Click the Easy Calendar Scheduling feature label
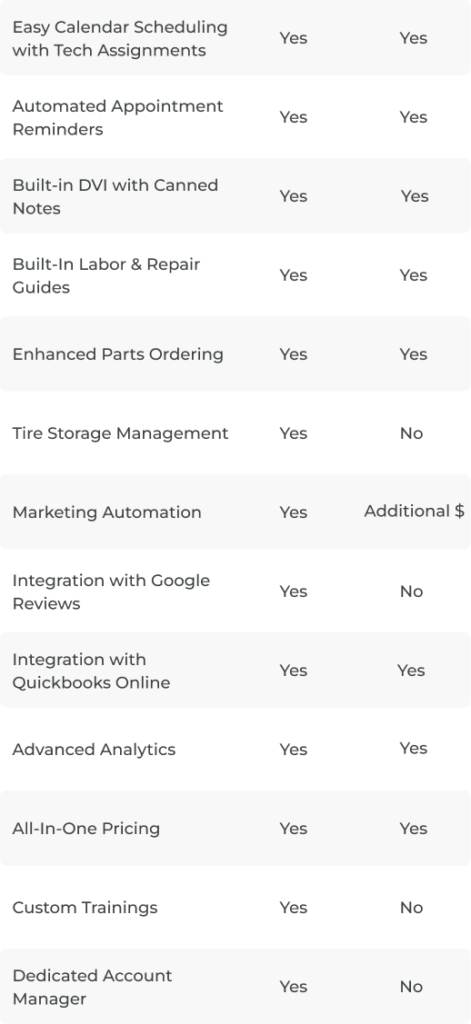Viewport: 471px width, 1024px height. point(120,39)
